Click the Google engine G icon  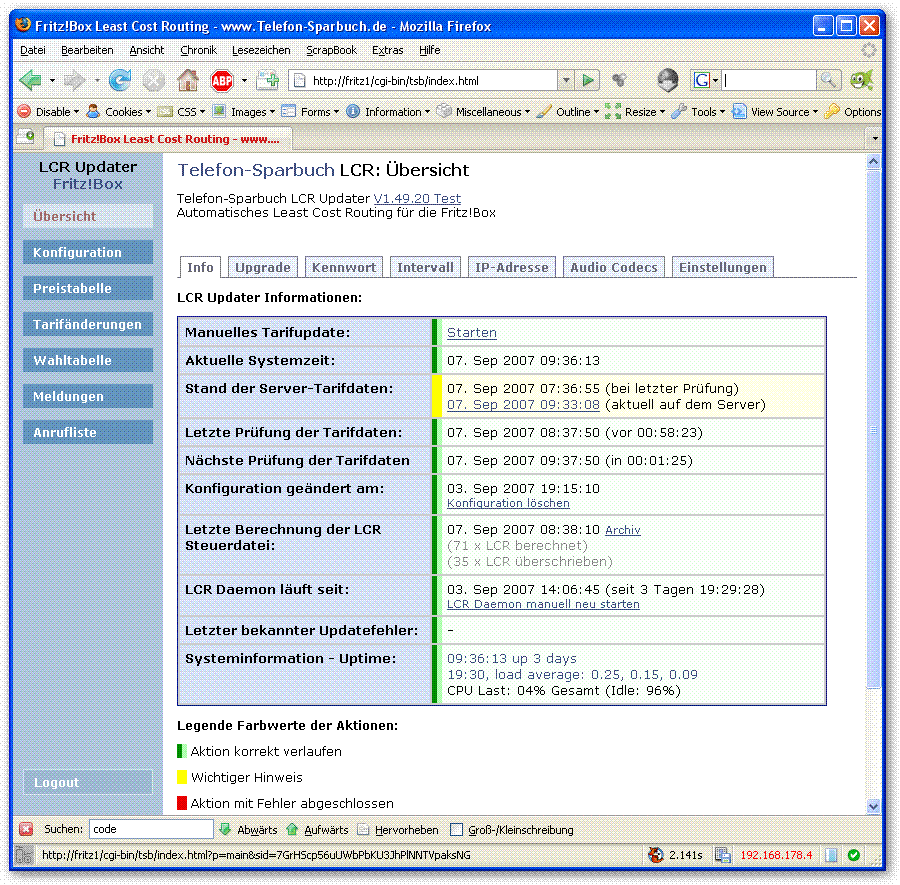(701, 80)
